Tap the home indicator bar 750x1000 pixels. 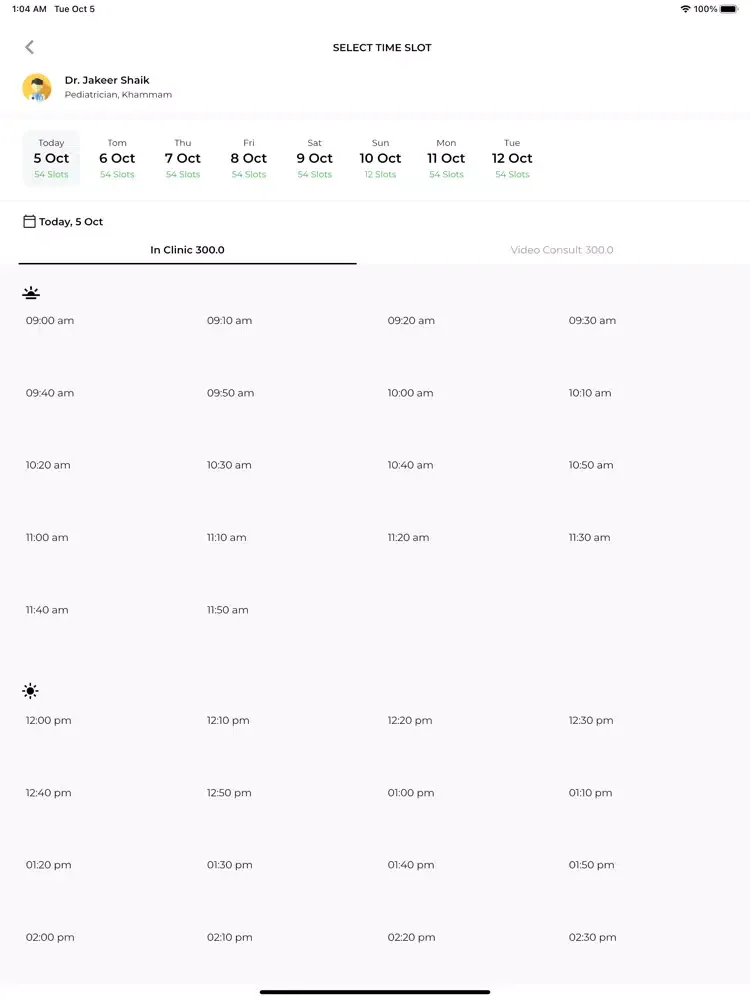[375, 992]
